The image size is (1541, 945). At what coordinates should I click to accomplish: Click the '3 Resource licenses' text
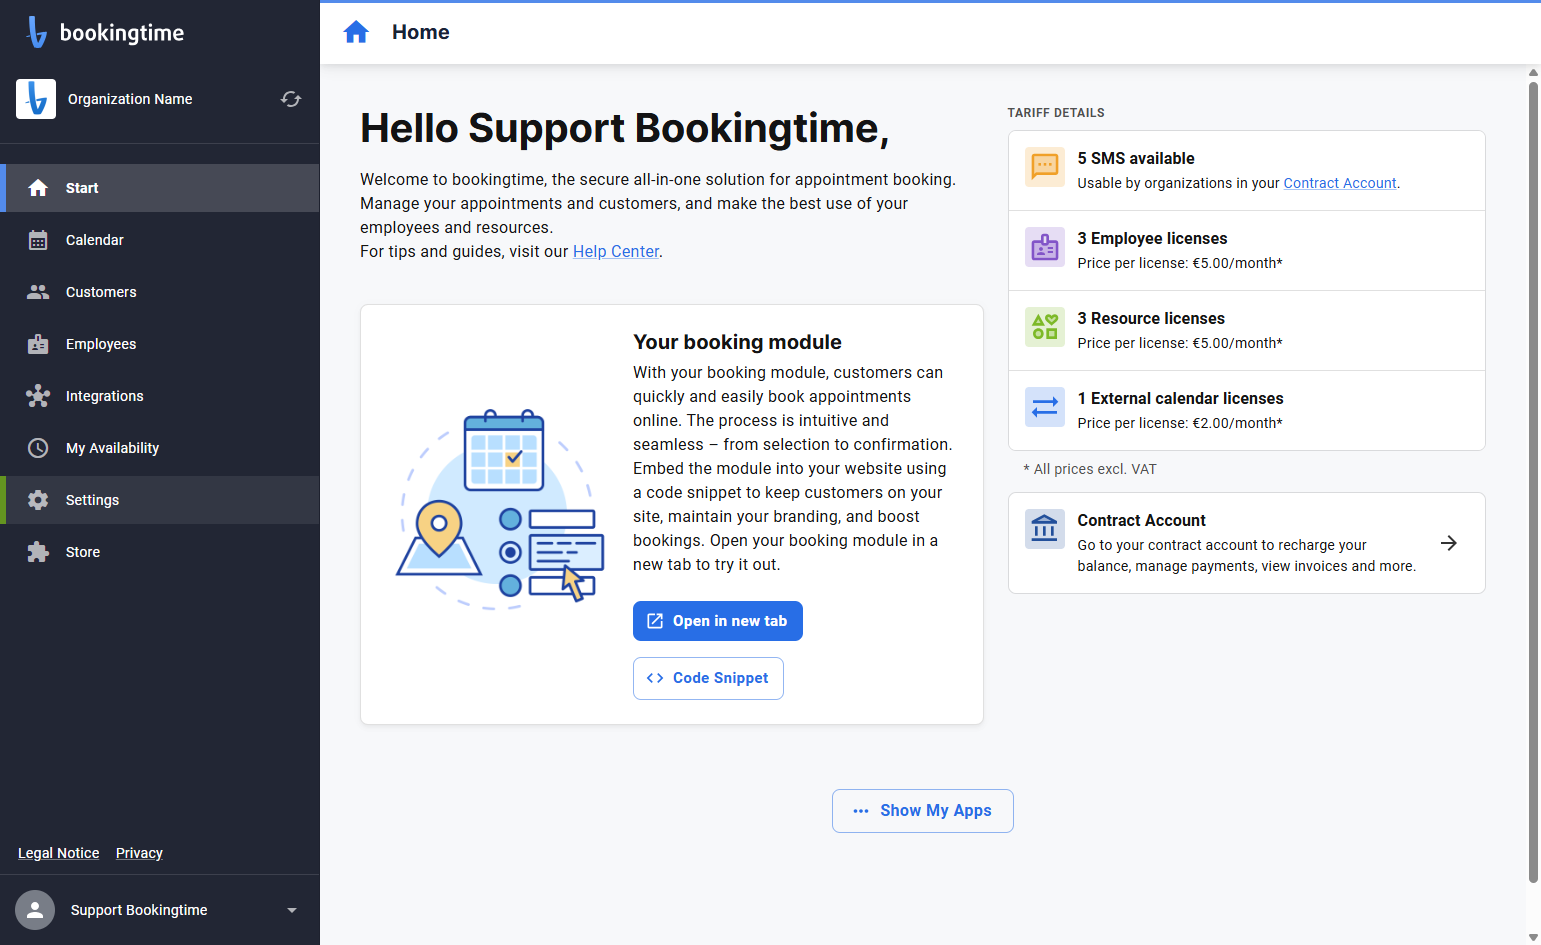pyautogui.click(x=1151, y=318)
